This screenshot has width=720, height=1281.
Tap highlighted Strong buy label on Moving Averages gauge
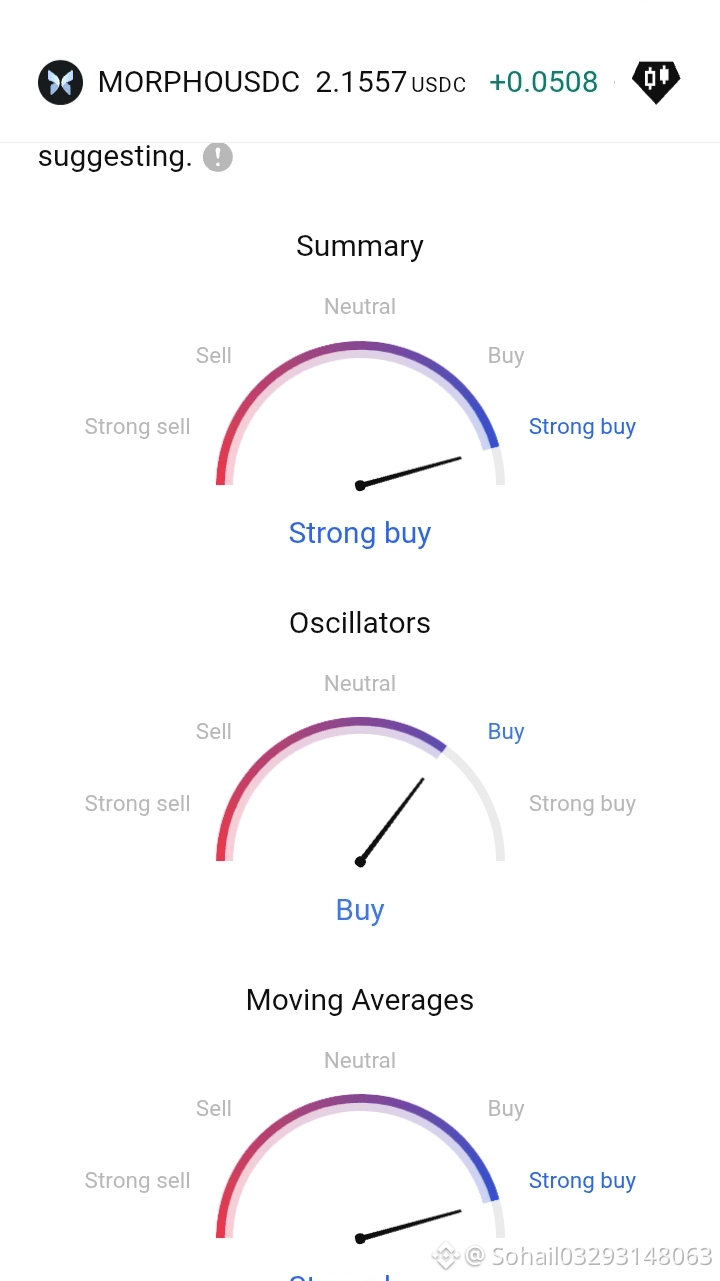[582, 1181]
